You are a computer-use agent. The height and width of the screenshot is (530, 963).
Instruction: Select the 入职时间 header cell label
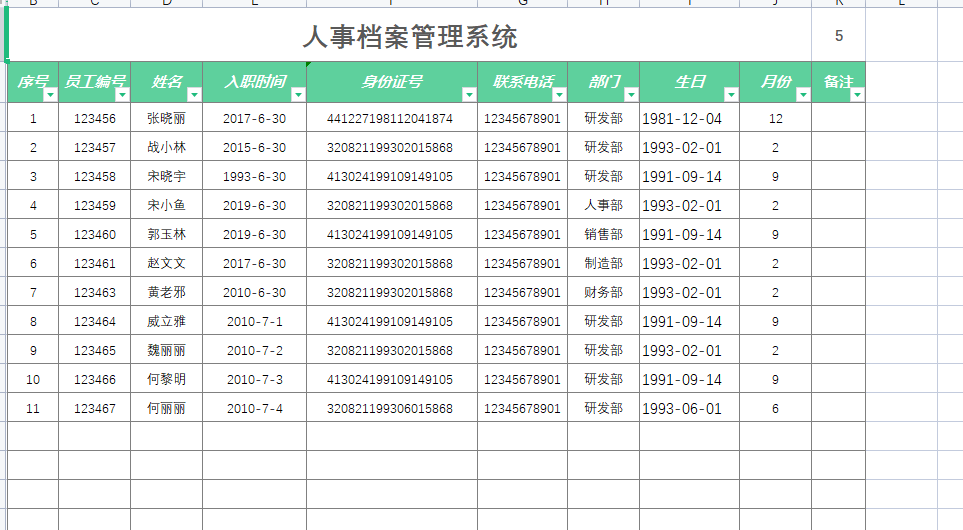[x=255, y=81]
